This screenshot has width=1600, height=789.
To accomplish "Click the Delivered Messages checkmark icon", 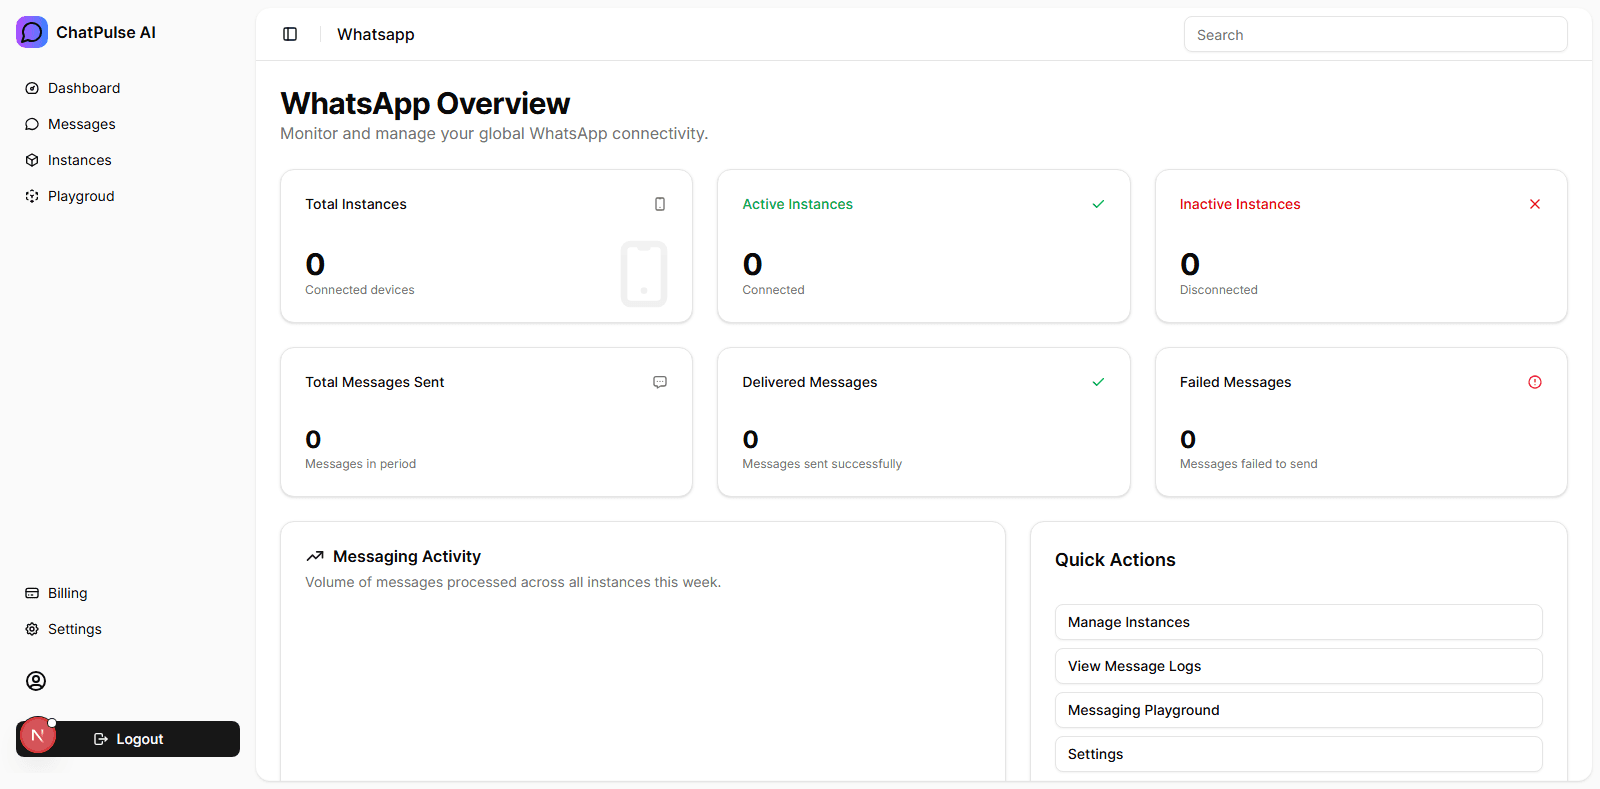I will (x=1098, y=382).
